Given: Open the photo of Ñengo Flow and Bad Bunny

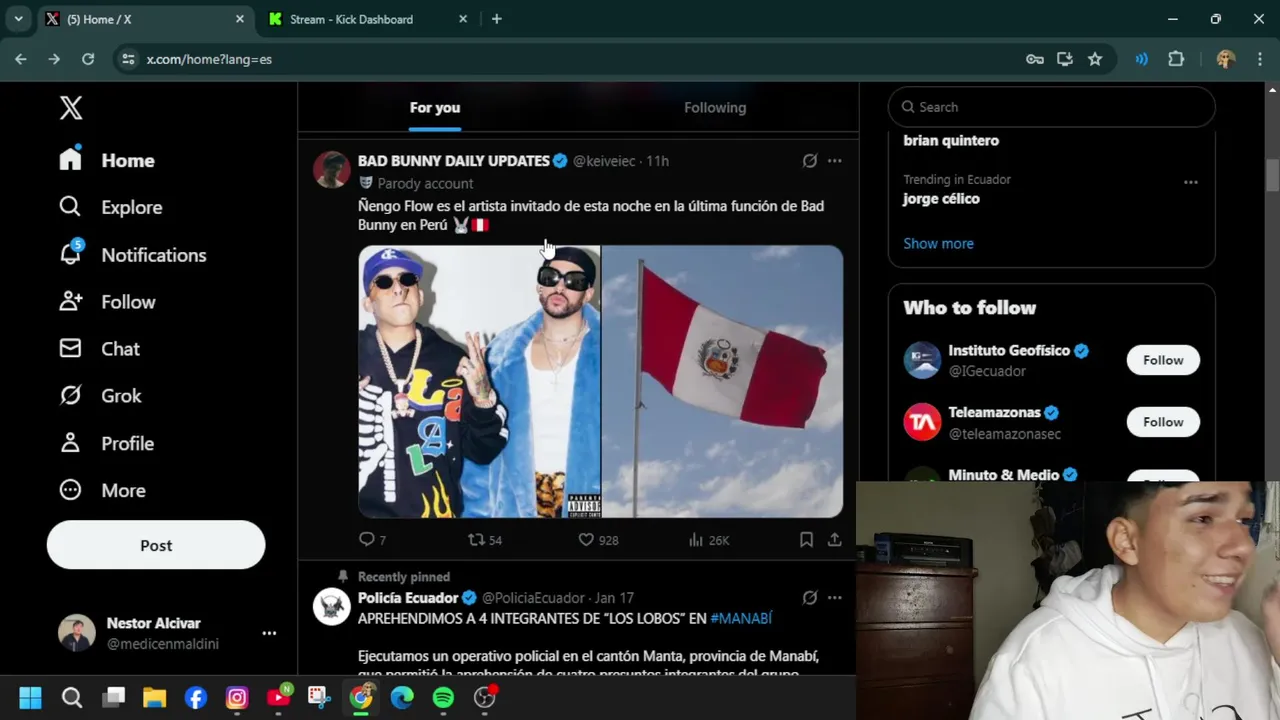Looking at the screenshot, I should [x=479, y=382].
